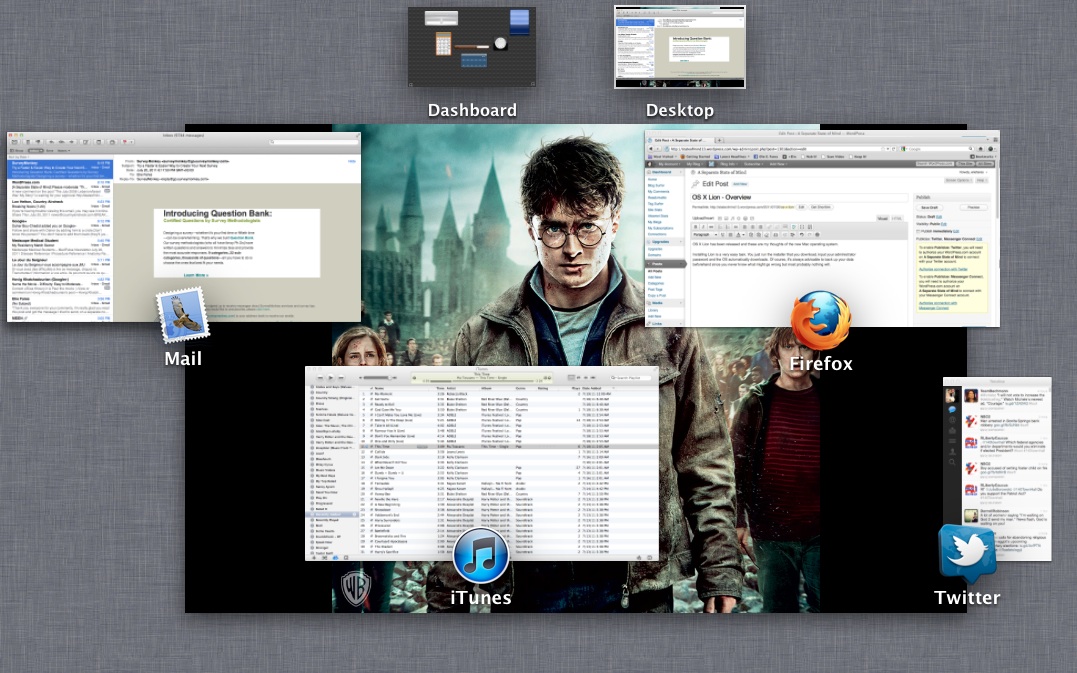Image resolution: width=1077 pixels, height=673 pixels.
Task: Toggle checkbox of first iTunes song
Action: click(x=371, y=396)
